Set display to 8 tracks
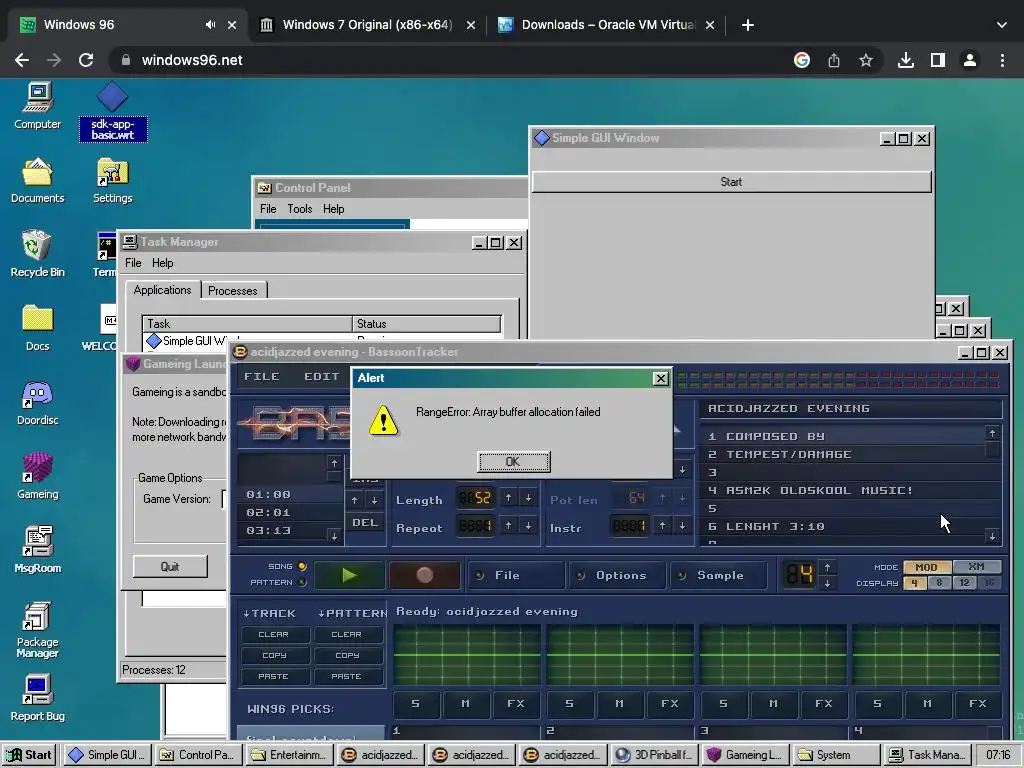The height and width of the screenshot is (768, 1024). pos(939,583)
